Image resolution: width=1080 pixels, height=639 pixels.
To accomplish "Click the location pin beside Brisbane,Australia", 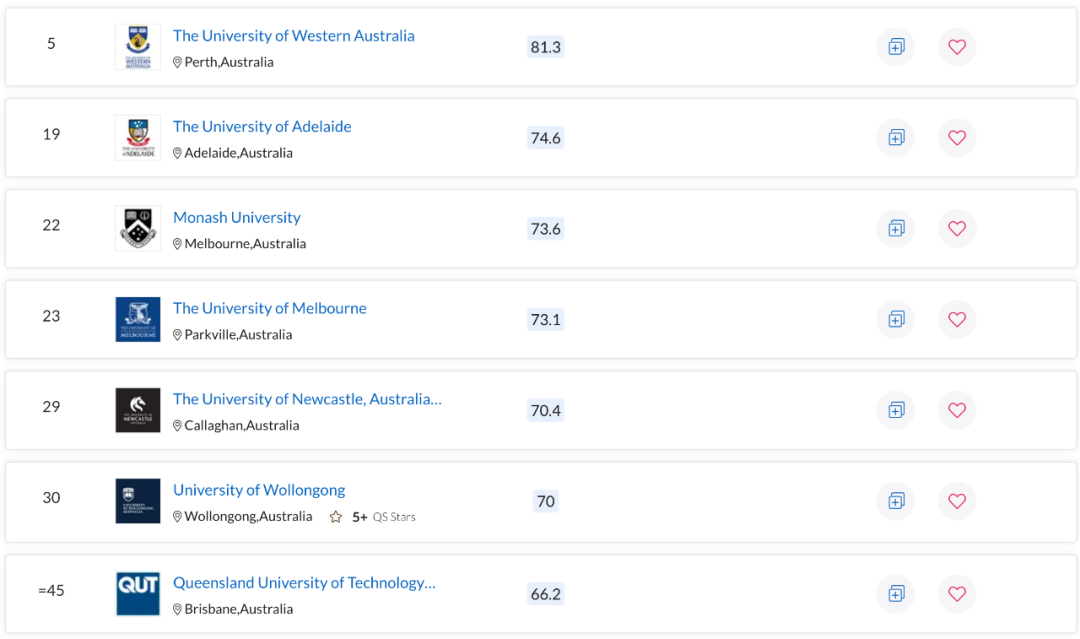I will [178, 608].
